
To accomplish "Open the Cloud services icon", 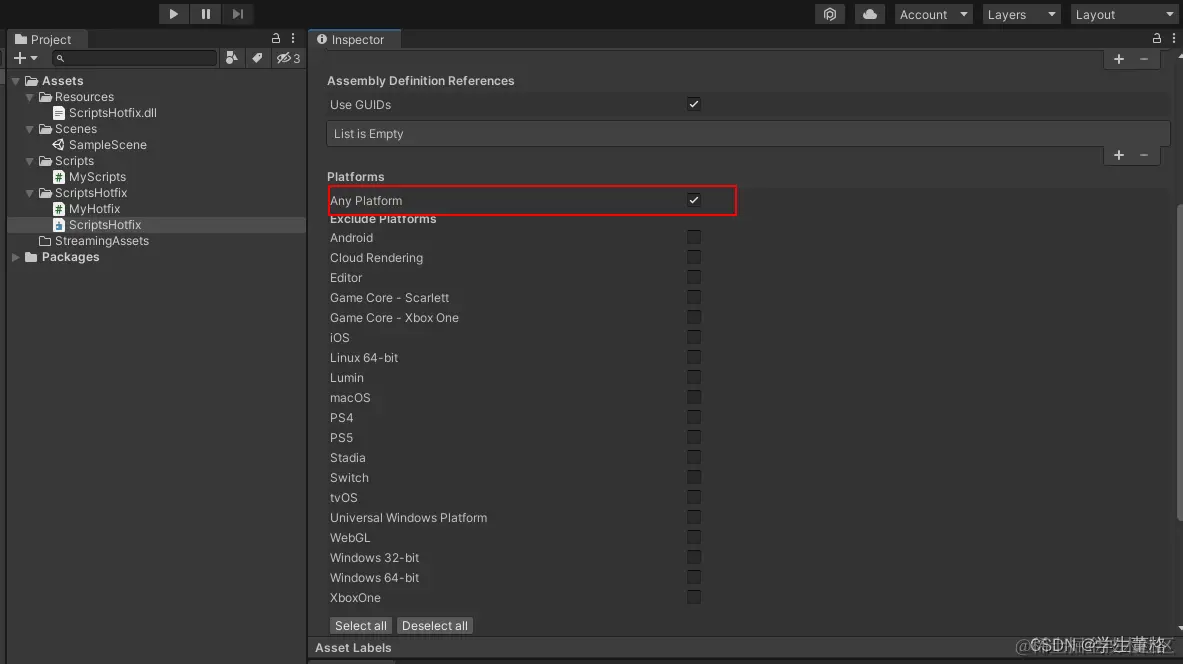I will coord(870,14).
